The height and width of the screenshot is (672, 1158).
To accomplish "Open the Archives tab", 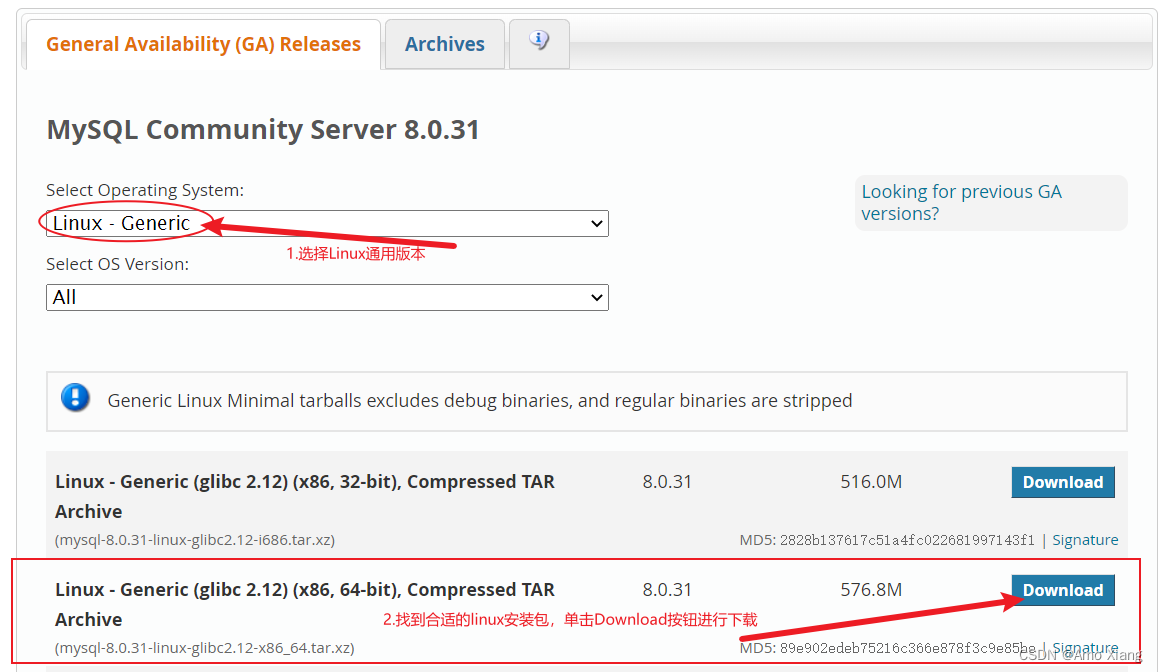I will tap(445, 44).
